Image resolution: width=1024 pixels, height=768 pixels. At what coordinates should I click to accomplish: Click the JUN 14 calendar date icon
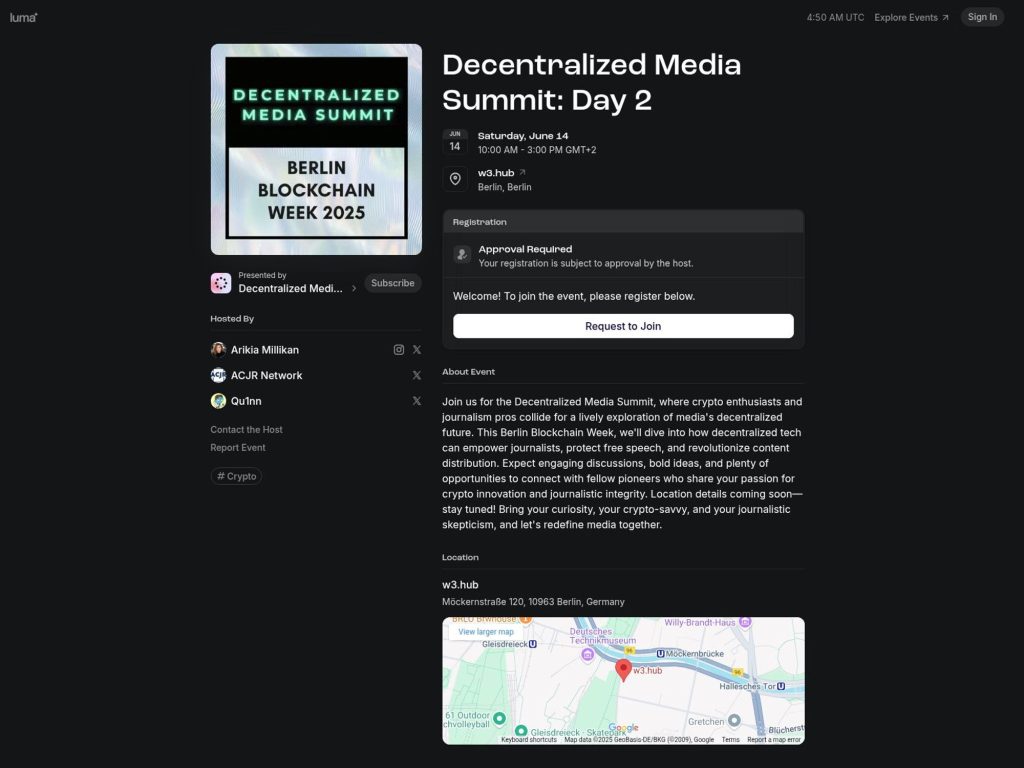455,142
